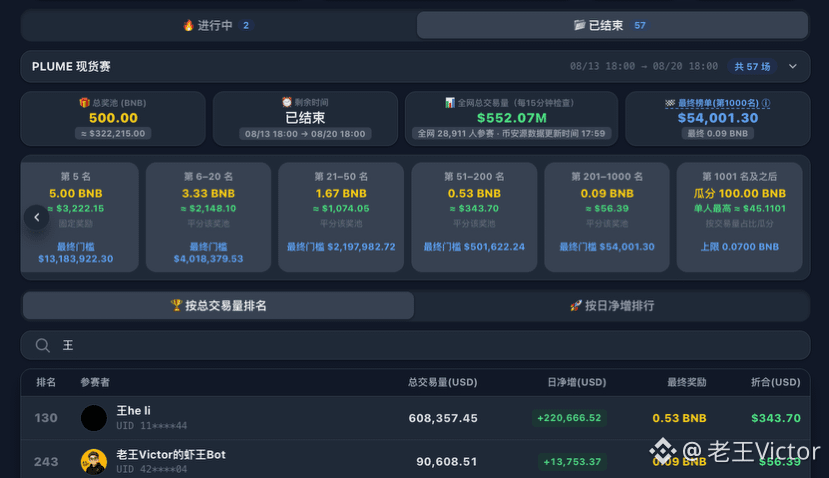Click the +13,753.37 daily increase badge

click(x=572, y=462)
